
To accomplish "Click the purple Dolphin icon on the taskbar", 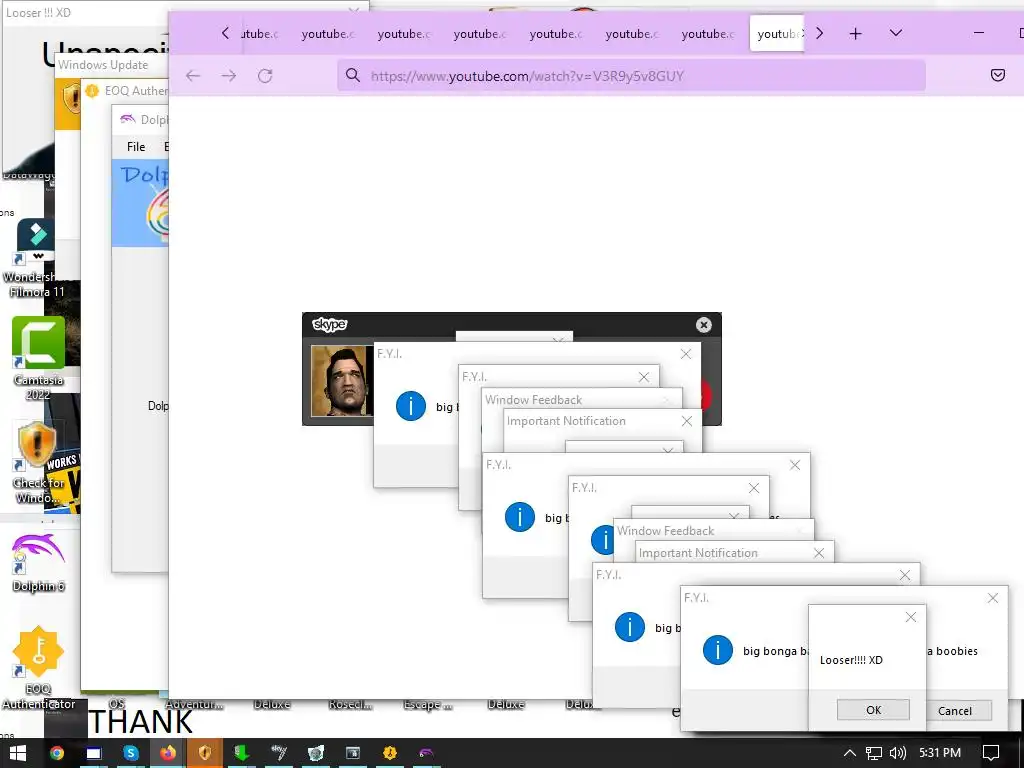I will tap(426, 753).
